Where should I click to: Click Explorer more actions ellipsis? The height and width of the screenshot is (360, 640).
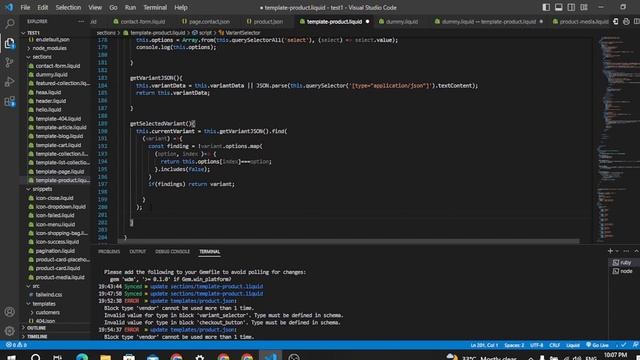coord(81,21)
